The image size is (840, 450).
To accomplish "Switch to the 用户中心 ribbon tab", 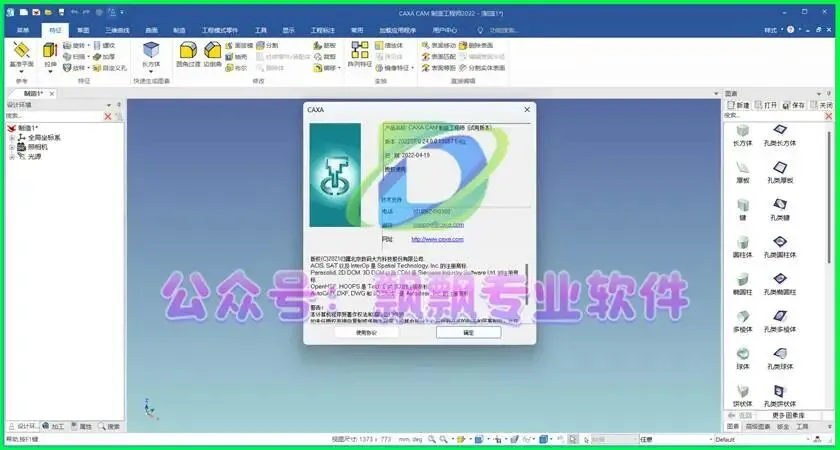I will click(445, 31).
